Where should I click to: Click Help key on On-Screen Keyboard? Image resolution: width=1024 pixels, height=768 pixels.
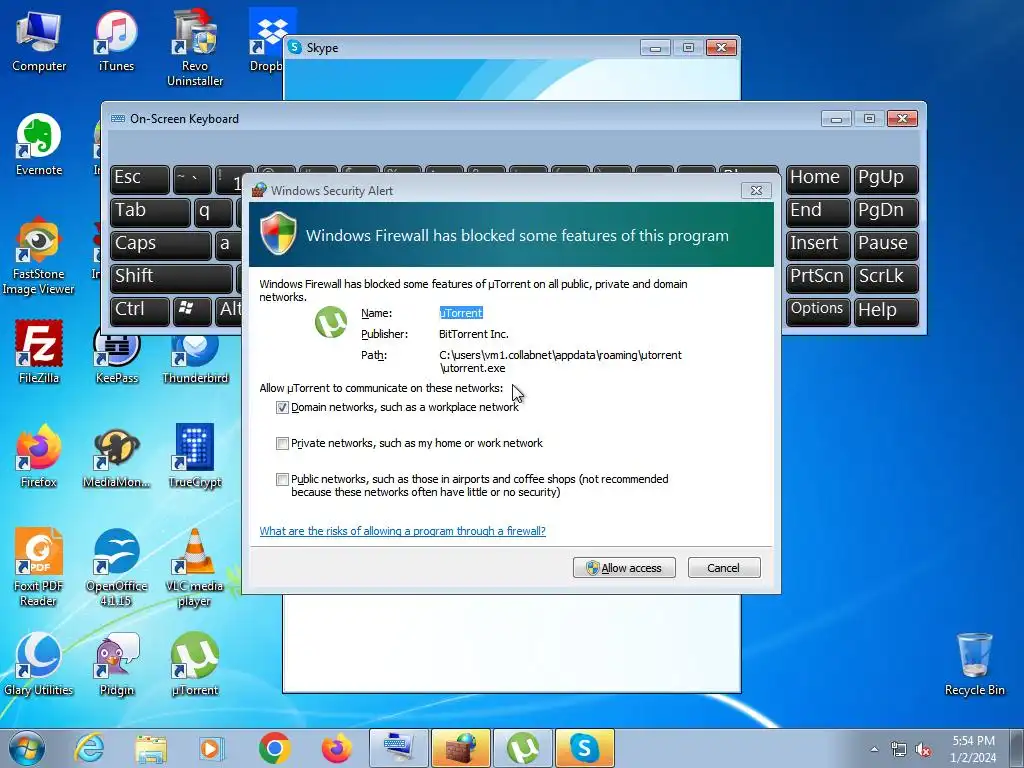[886, 311]
